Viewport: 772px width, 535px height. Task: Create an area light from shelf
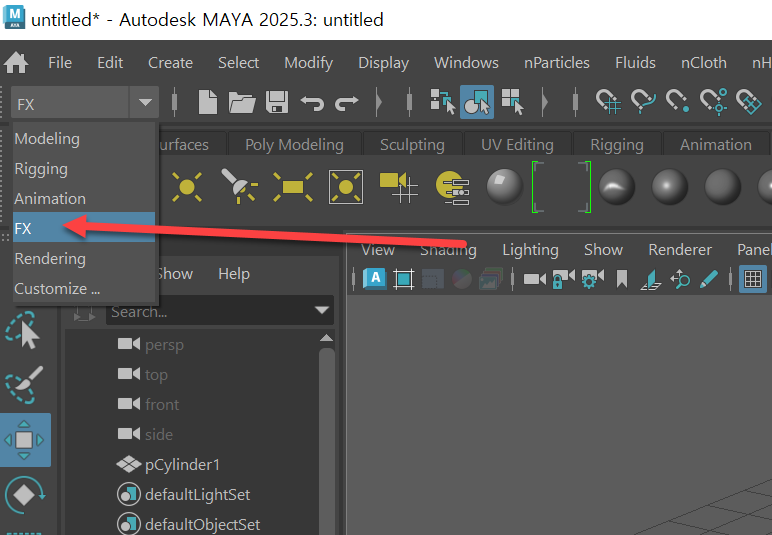293,187
